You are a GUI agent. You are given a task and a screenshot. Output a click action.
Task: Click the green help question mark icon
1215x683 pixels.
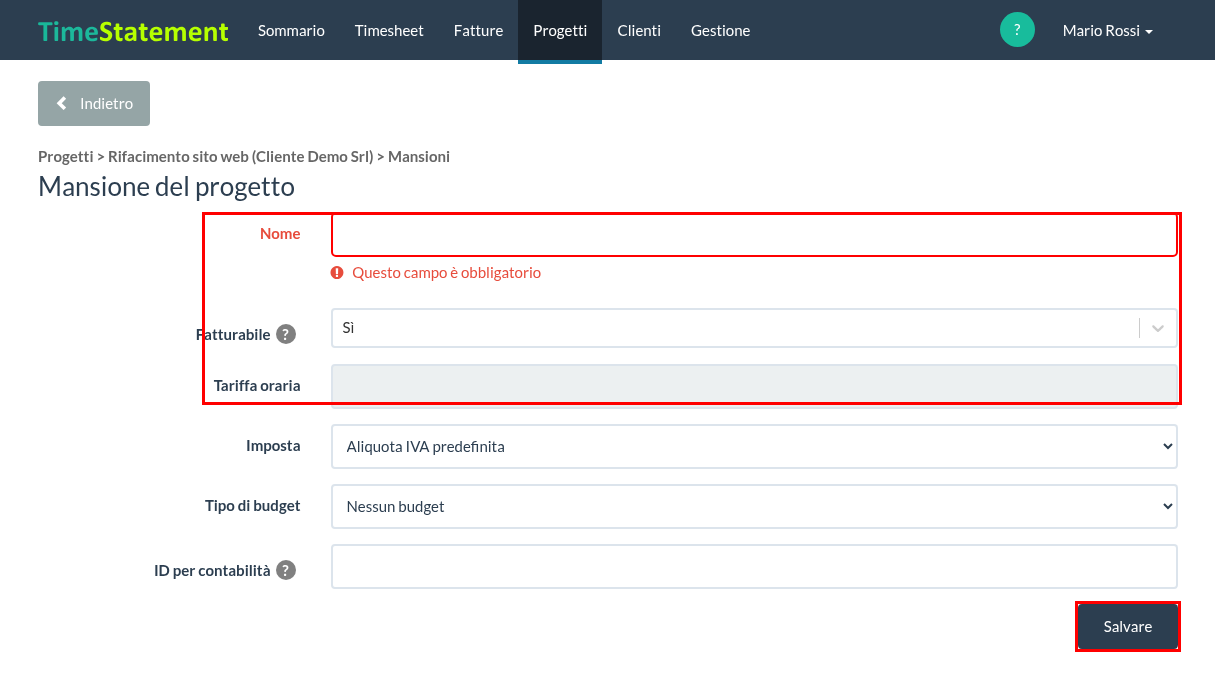[x=1017, y=30]
